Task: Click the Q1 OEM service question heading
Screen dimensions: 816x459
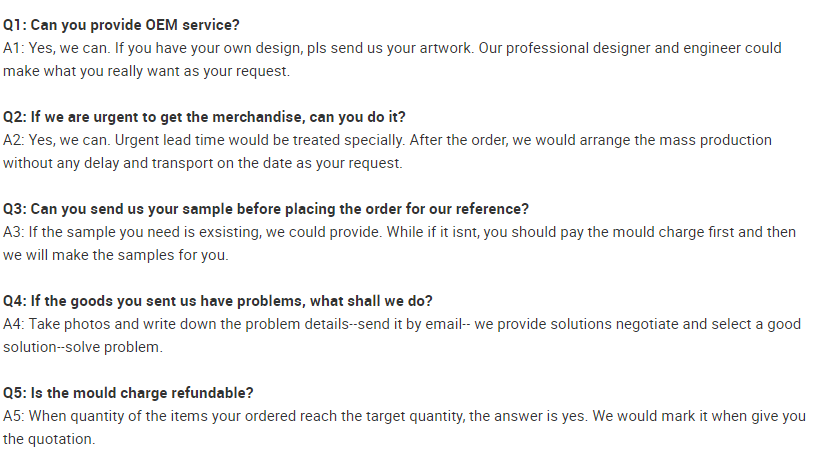Action: coord(128,24)
